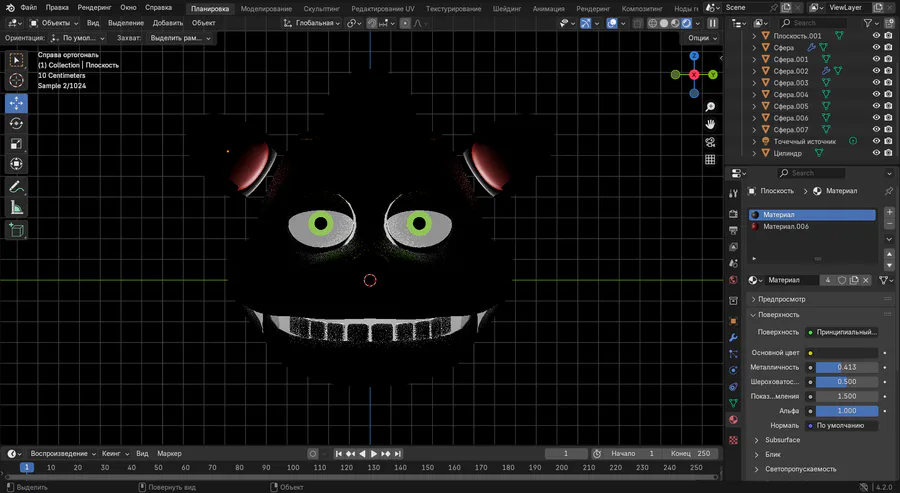Select Материал.006 material slot

pyautogui.click(x=812, y=227)
